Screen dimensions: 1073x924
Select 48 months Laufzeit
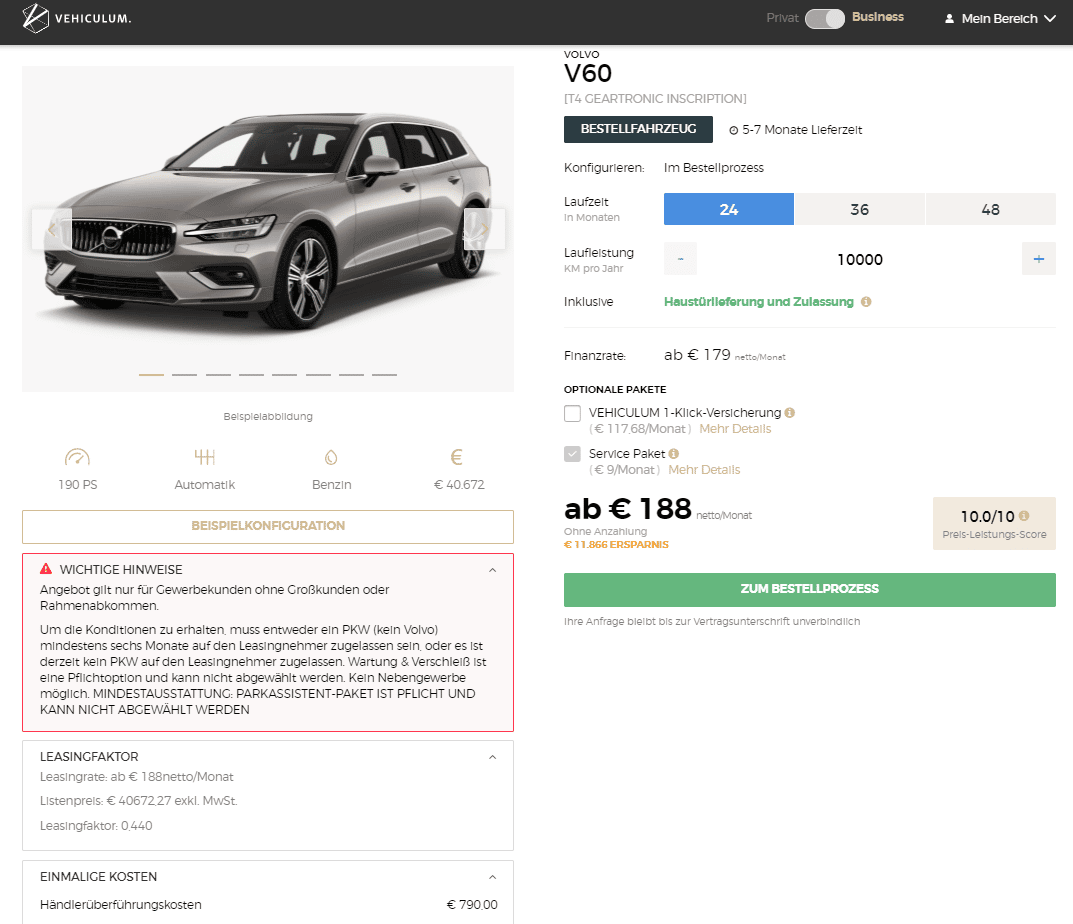coord(991,209)
